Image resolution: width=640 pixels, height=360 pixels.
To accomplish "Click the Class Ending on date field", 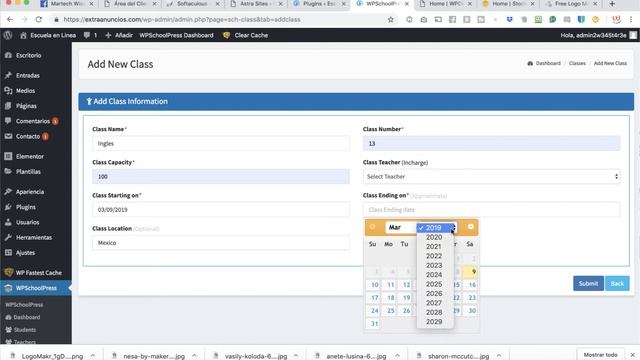I will click(491, 209).
